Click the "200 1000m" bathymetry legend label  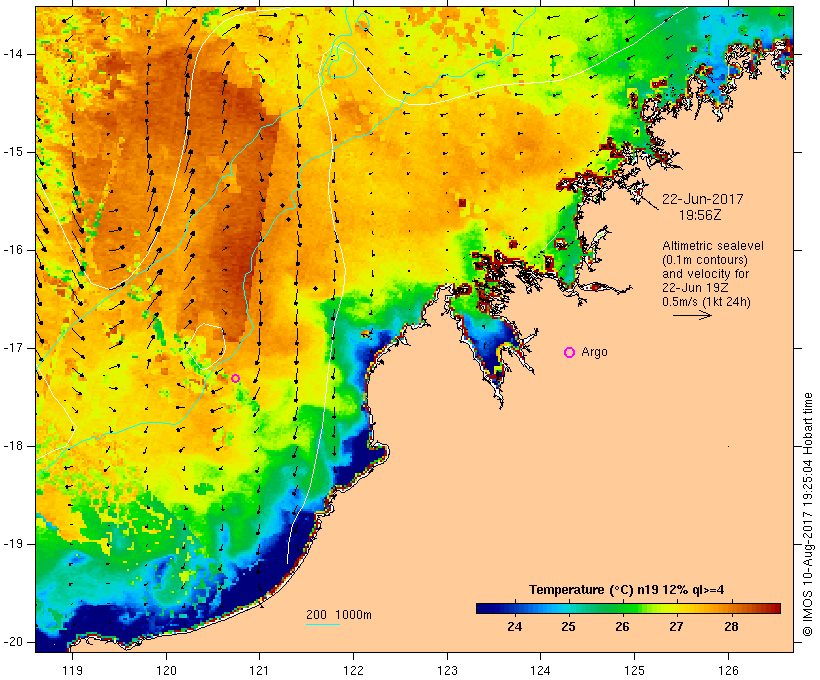[x=339, y=615]
